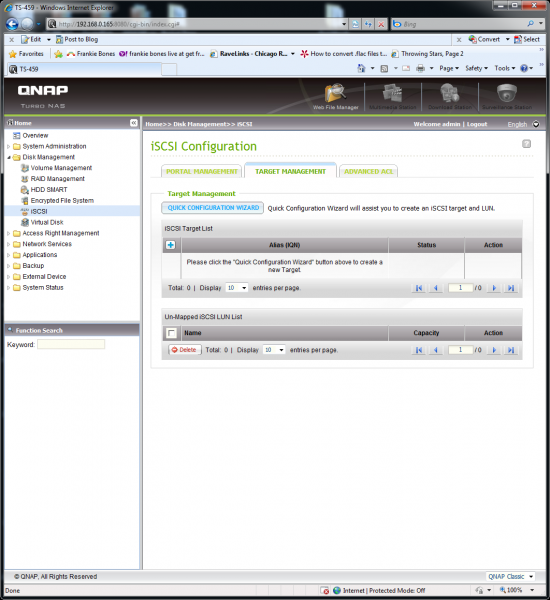Click Quick Configuration Wizard button
The image size is (550, 600).
point(213,208)
